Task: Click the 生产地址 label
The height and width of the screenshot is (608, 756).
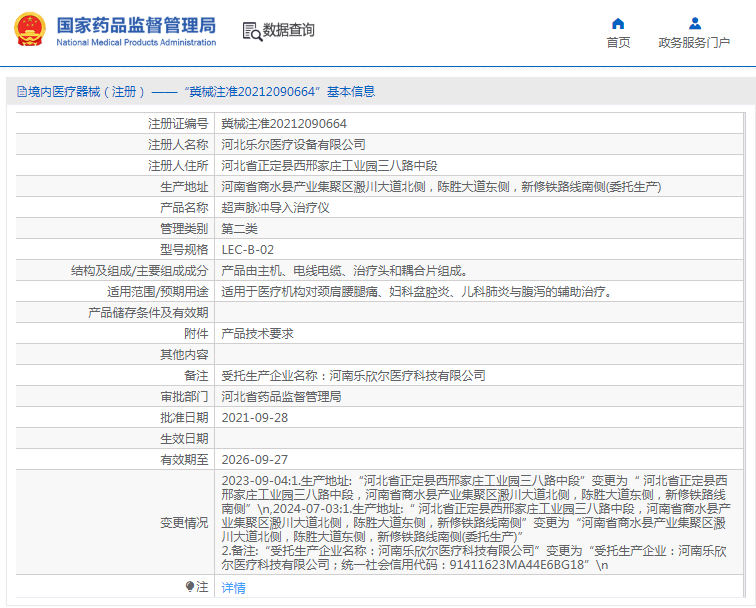Action: coord(184,187)
